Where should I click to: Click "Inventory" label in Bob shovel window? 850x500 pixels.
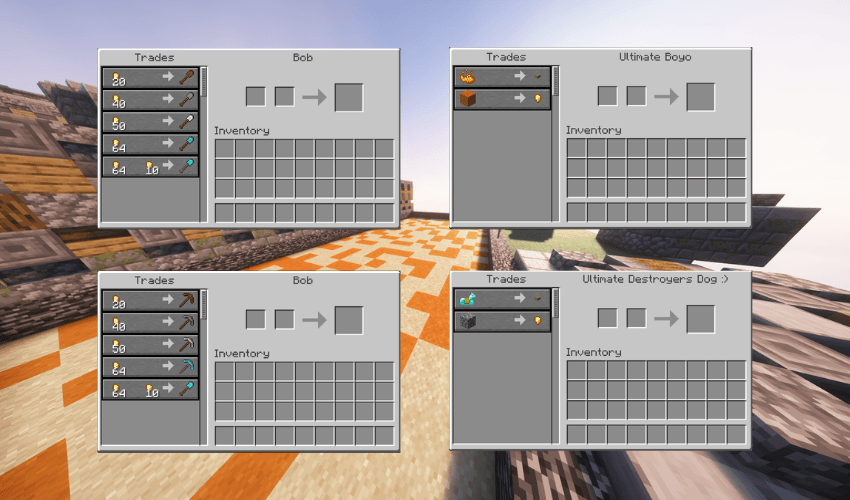(x=242, y=131)
